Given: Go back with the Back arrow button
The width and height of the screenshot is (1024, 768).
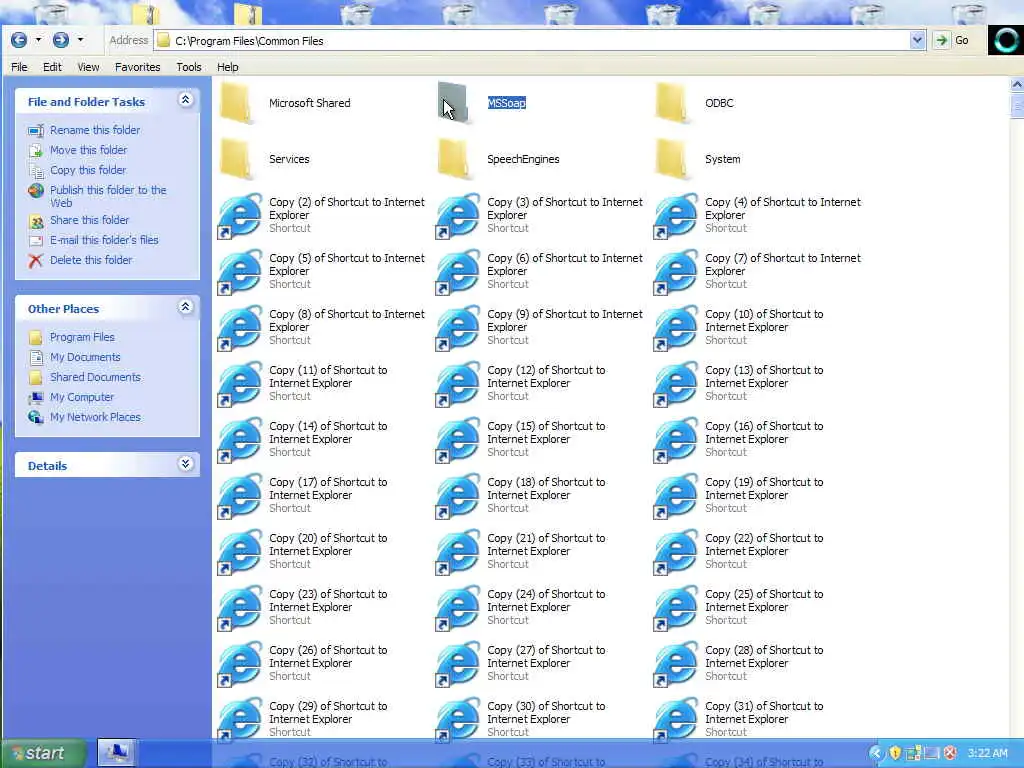Looking at the screenshot, I should (19, 40).
